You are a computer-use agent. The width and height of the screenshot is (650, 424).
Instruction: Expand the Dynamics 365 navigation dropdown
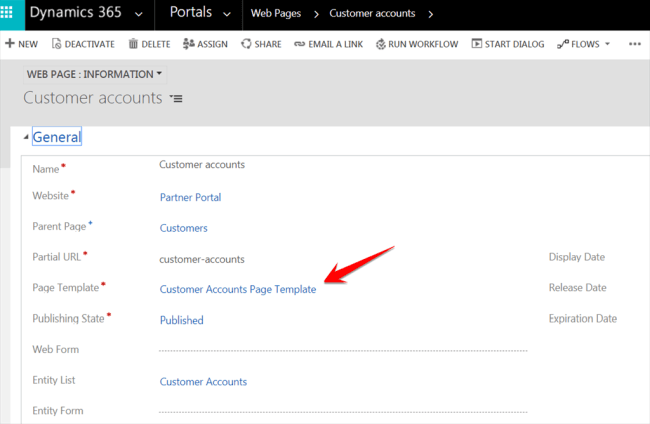pos(139,15)
